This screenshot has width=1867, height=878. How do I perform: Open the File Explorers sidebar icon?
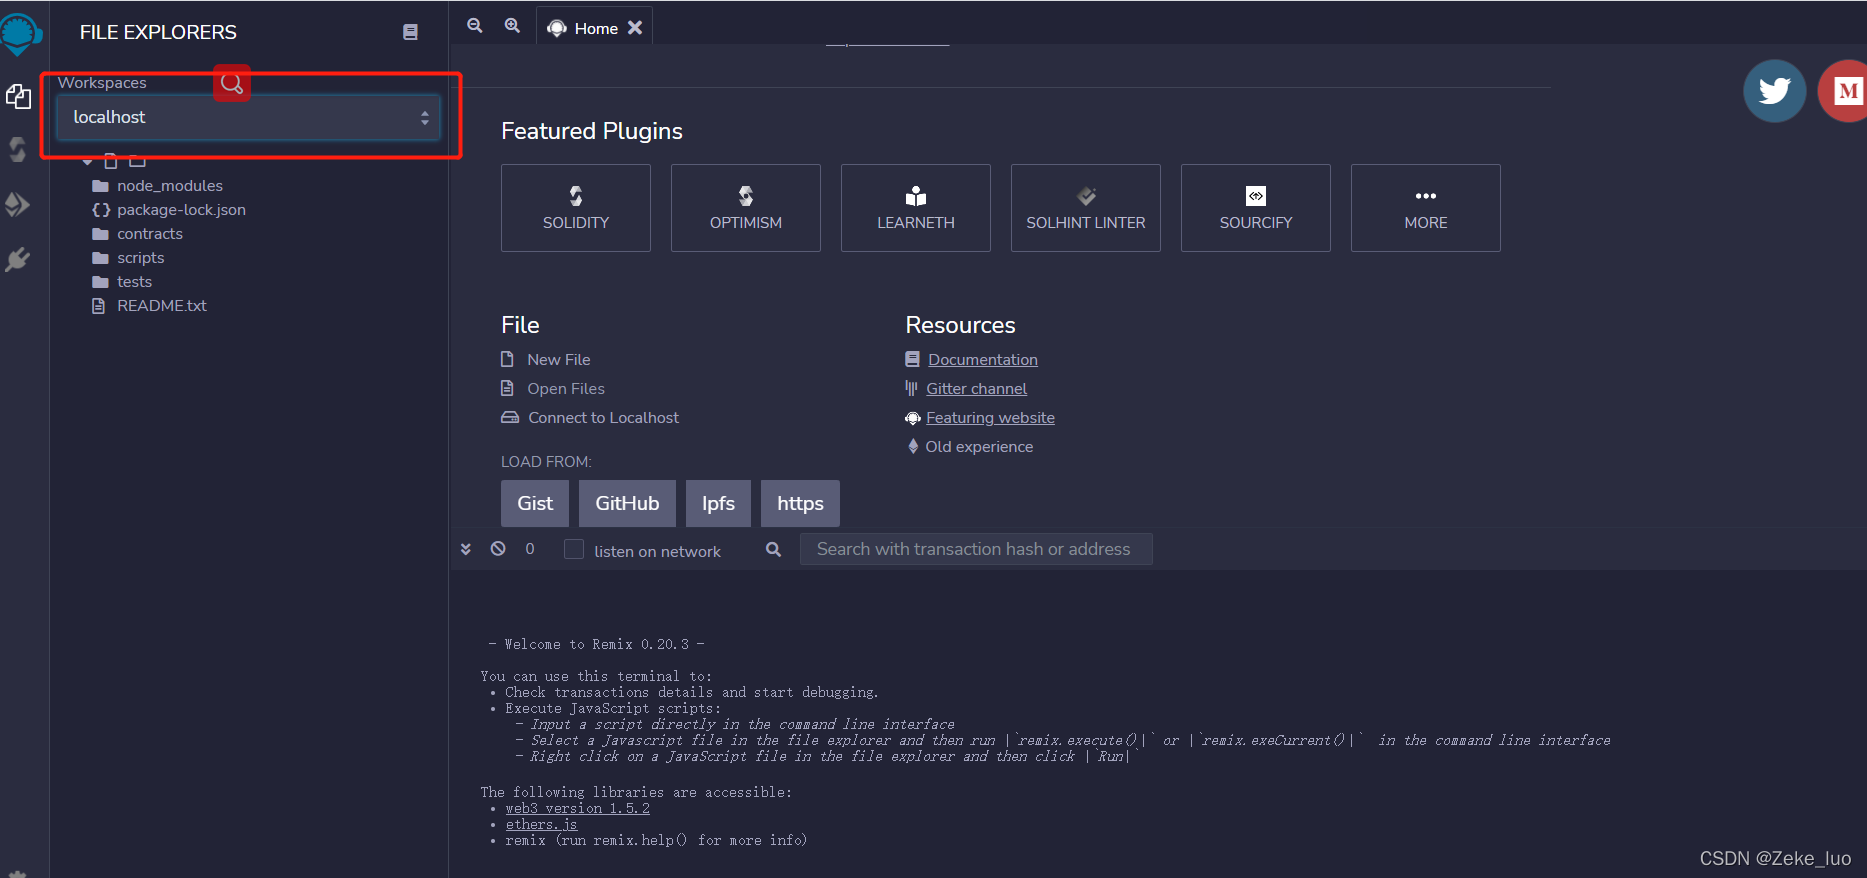18,97
